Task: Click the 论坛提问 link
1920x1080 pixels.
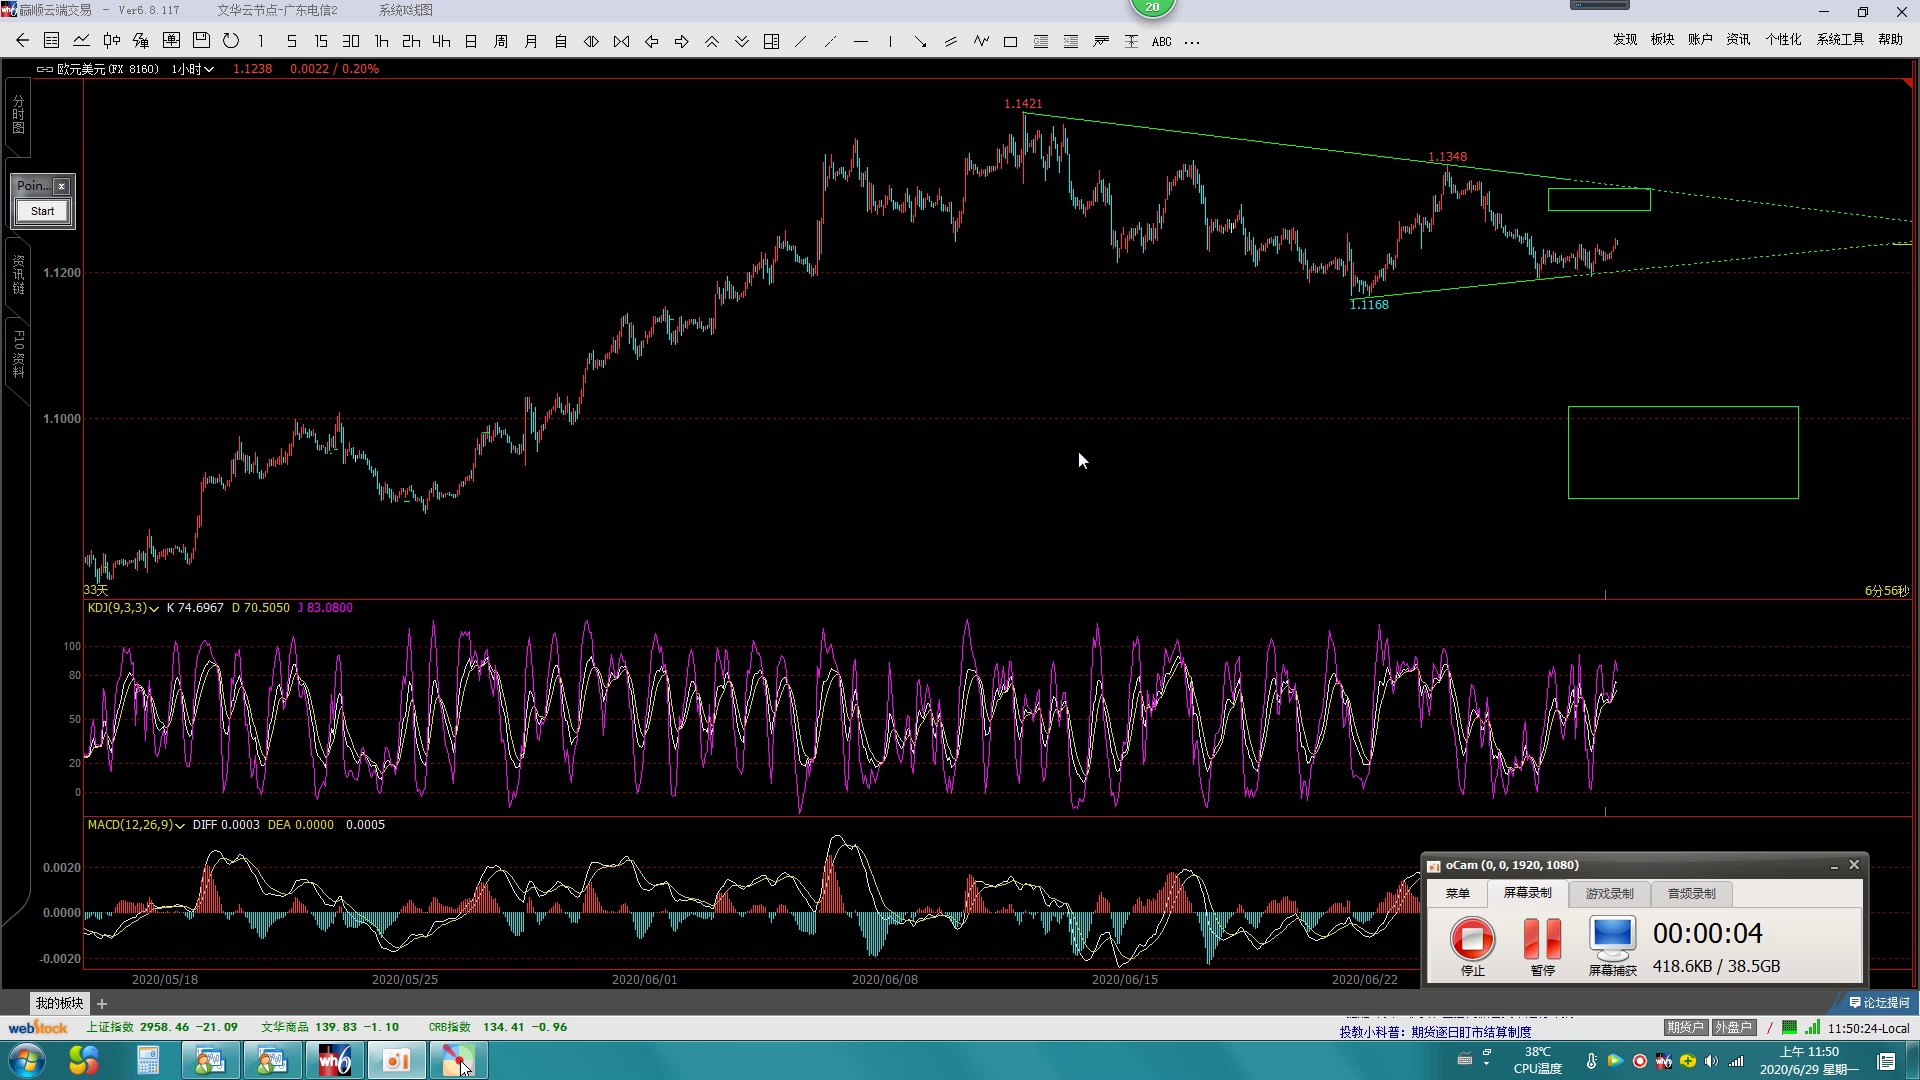Action: pos(1880,1002)
